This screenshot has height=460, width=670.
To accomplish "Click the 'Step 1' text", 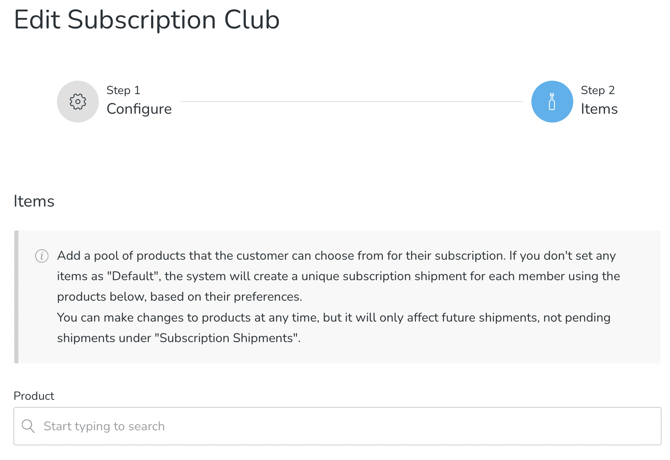I will (123, 90).
